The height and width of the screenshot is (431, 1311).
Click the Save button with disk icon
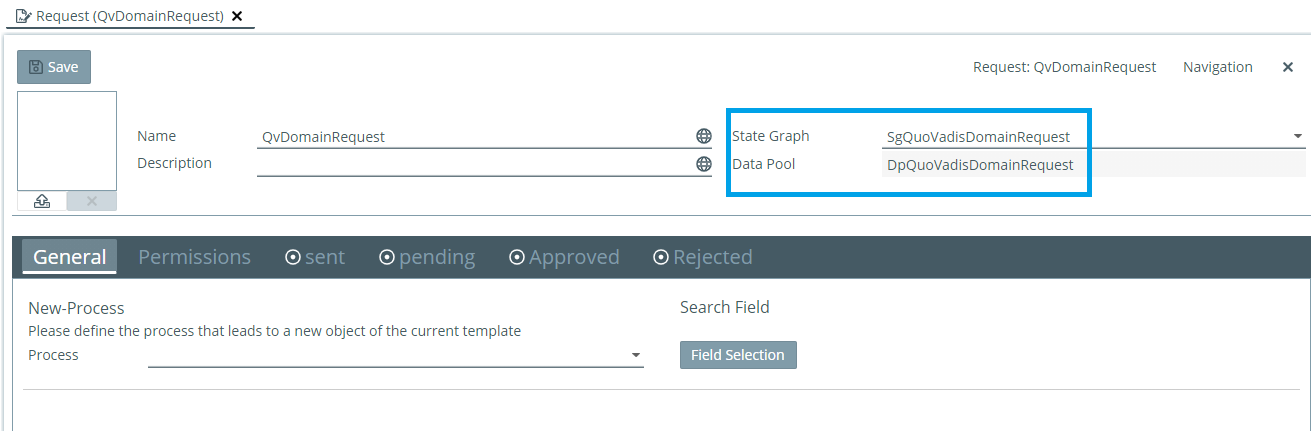(x=54, y=67)
